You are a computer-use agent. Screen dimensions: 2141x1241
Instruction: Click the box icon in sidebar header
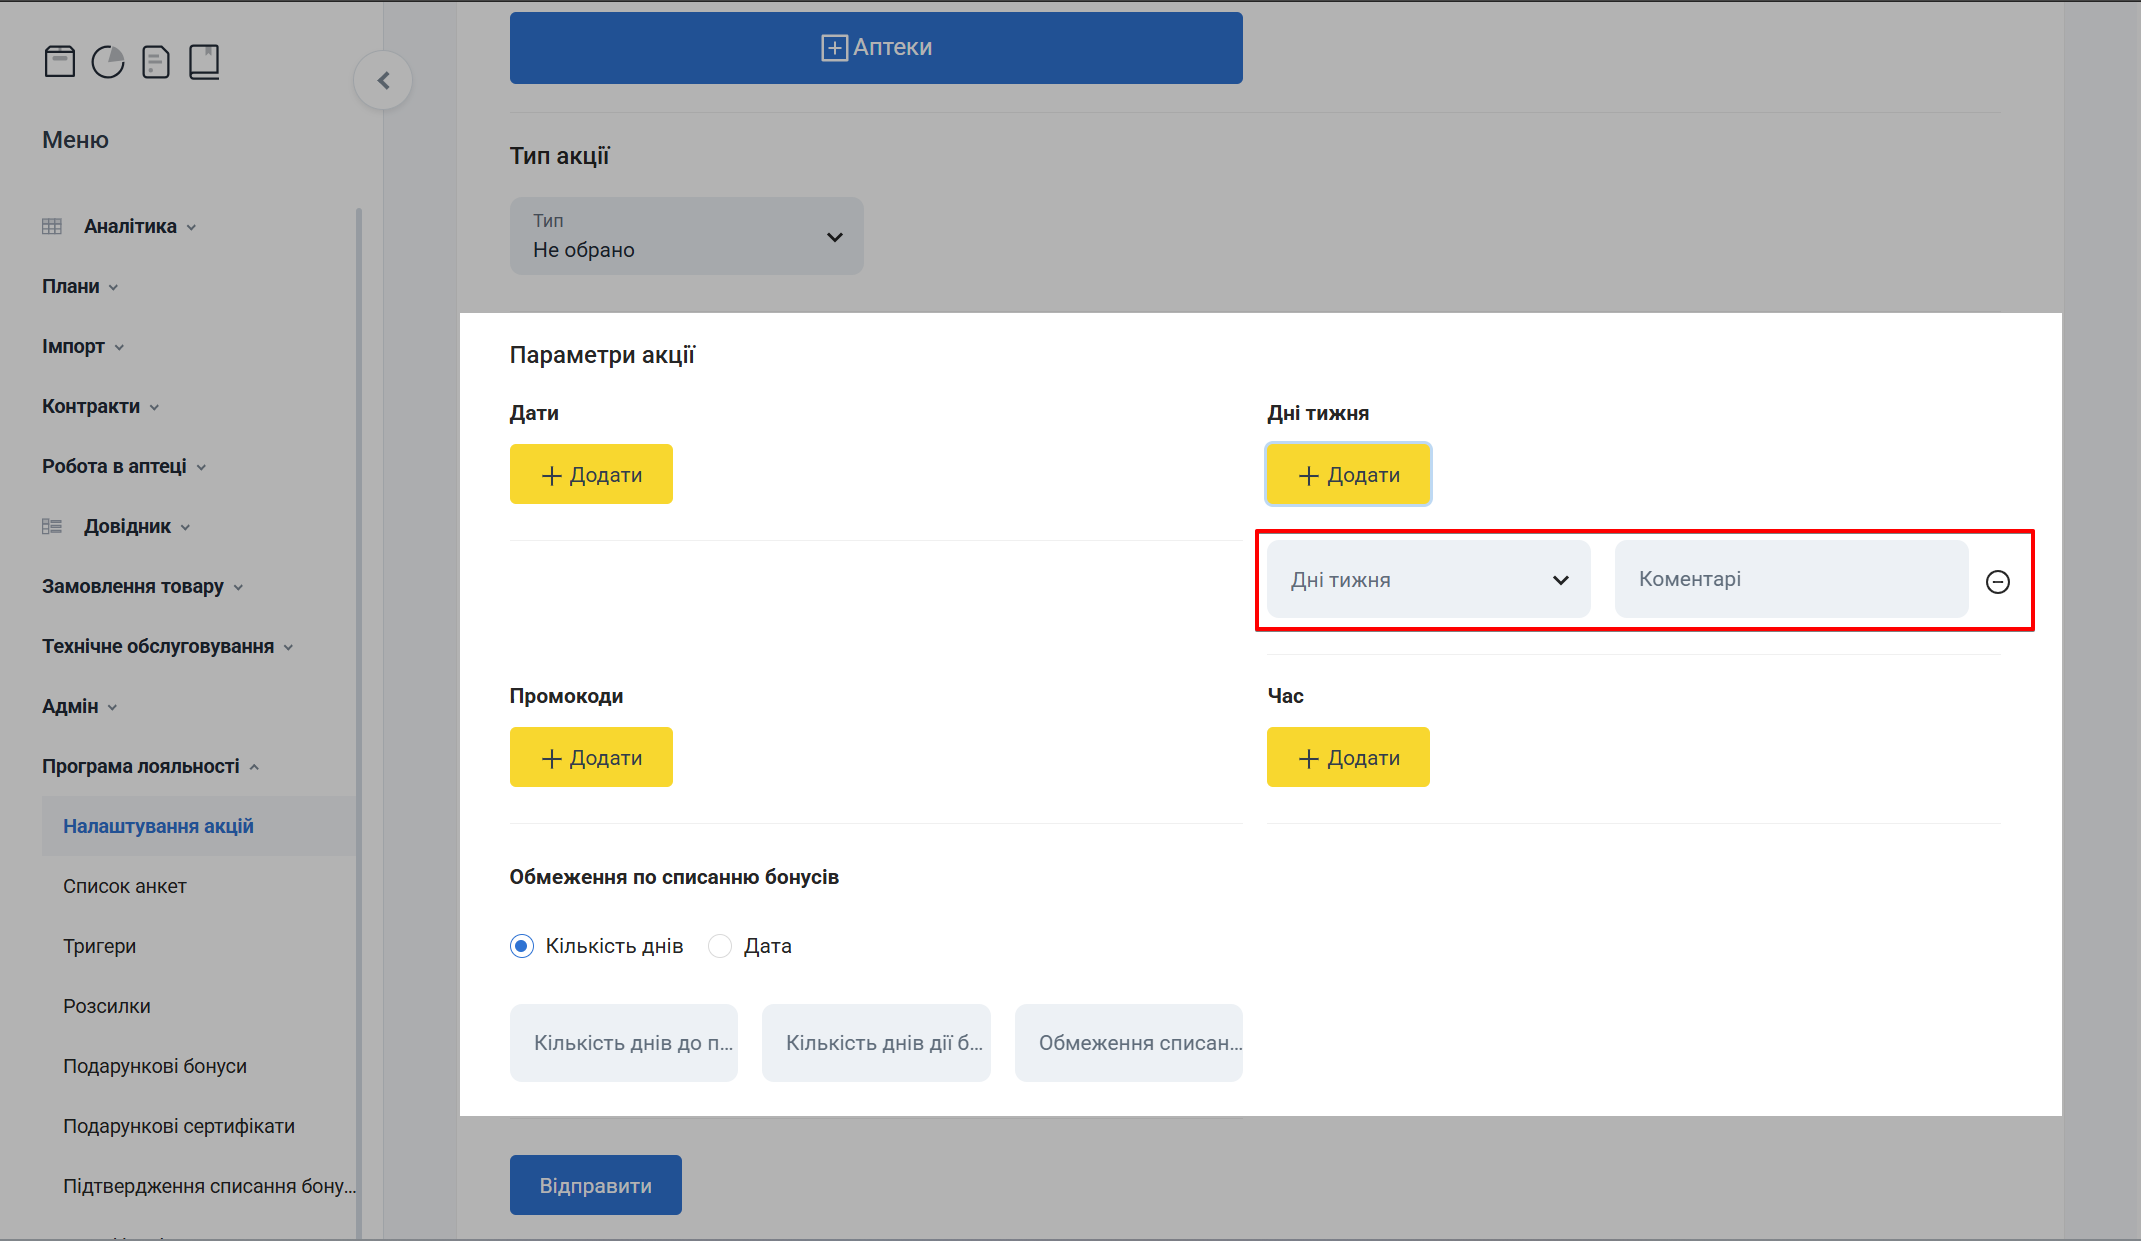pyautogui.click(x=60, y=62)
